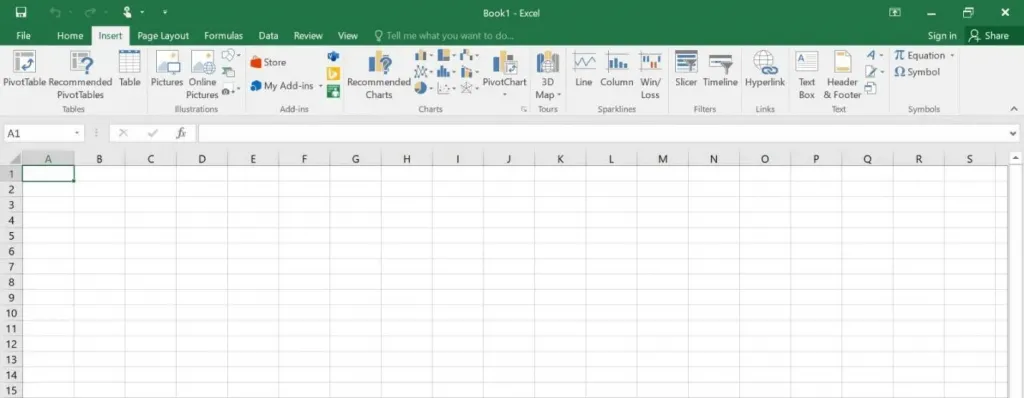The height and width of the screenshot is (398, 1024).
Task: Click the vertical scrollbar up arrow
Action: [x=1016, y=158]
